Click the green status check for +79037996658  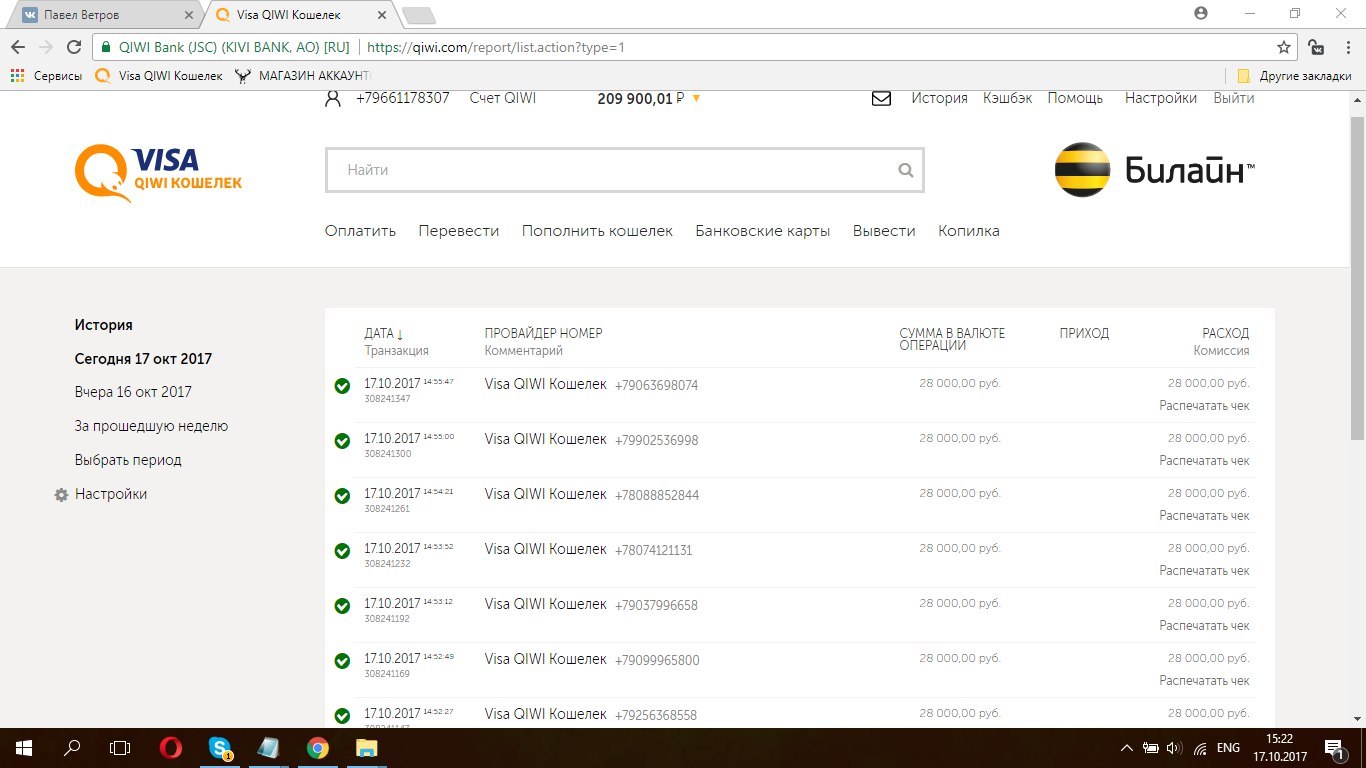(342, 606)
